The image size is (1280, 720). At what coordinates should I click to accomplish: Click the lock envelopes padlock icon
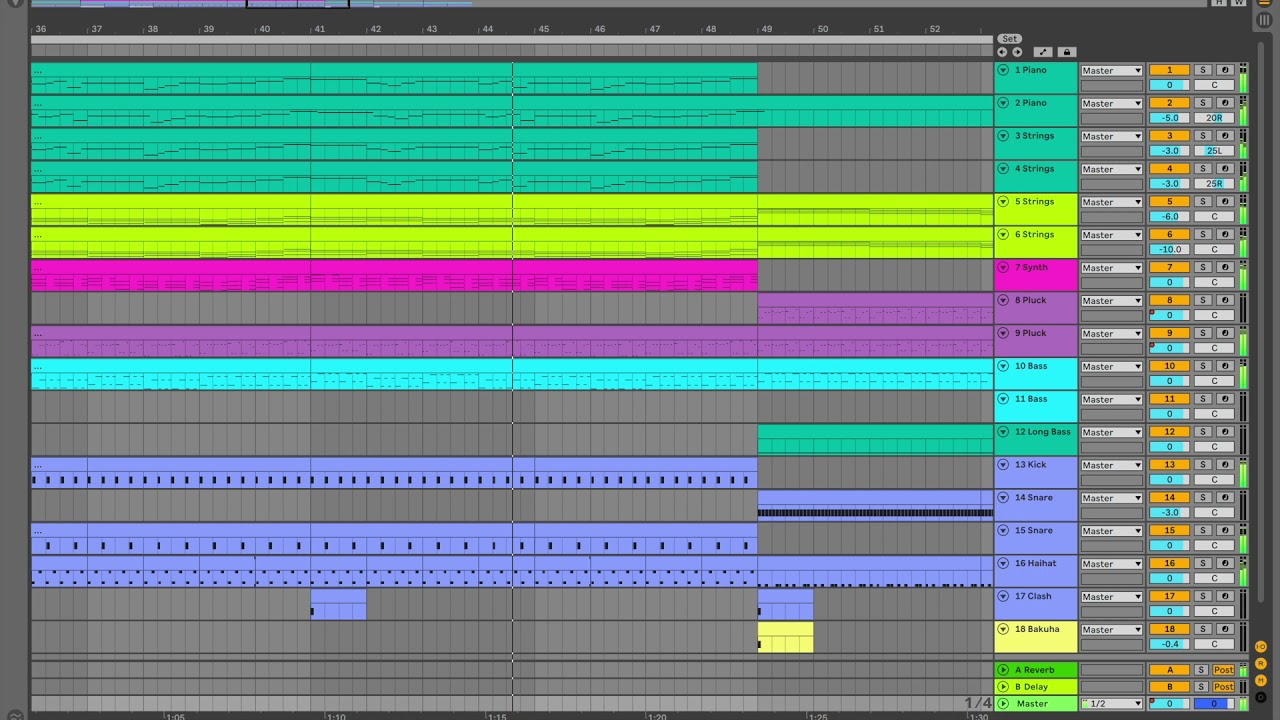coord(1066,52)
